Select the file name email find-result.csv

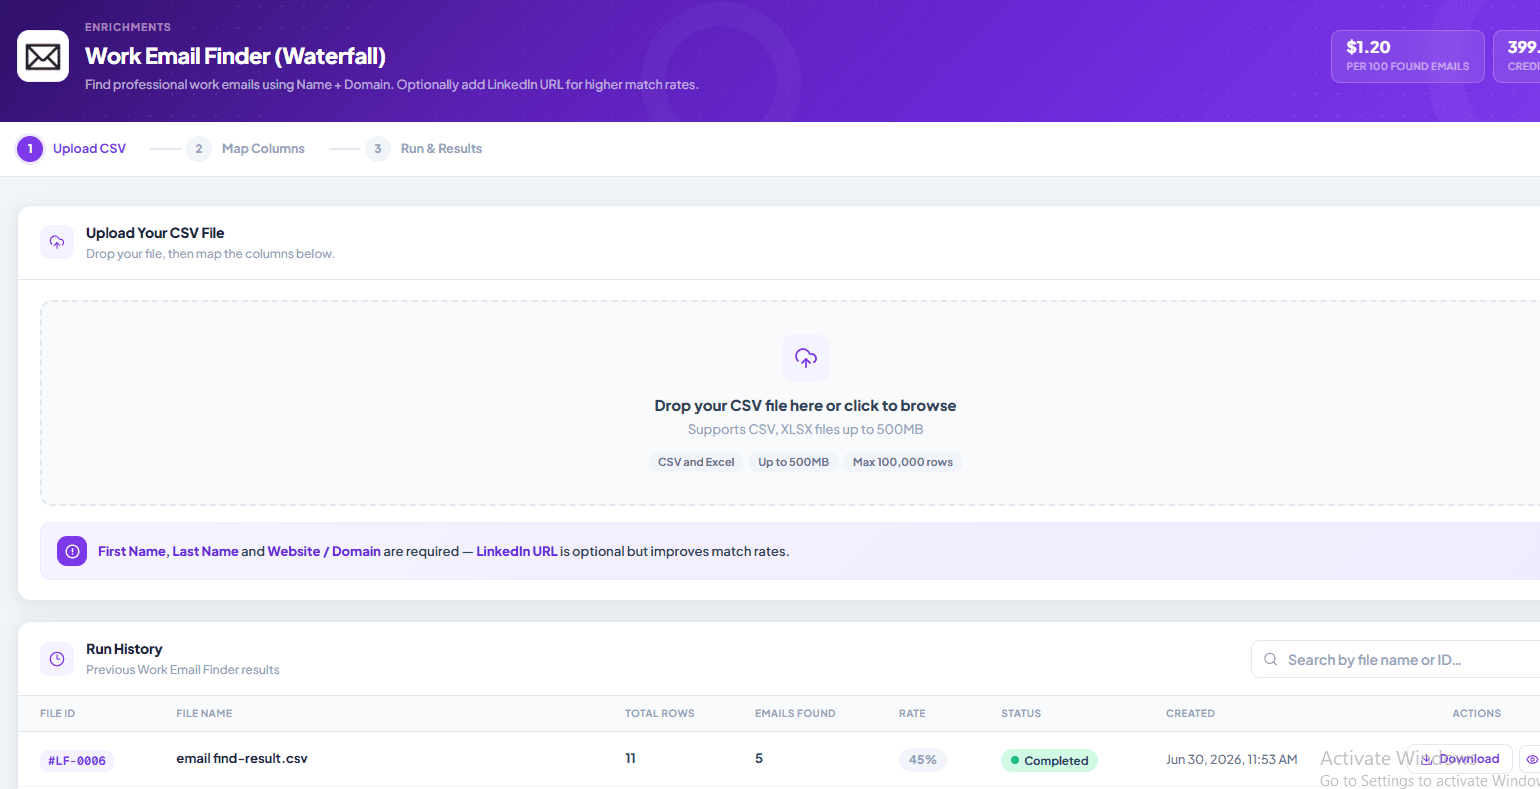coord(242,759)
